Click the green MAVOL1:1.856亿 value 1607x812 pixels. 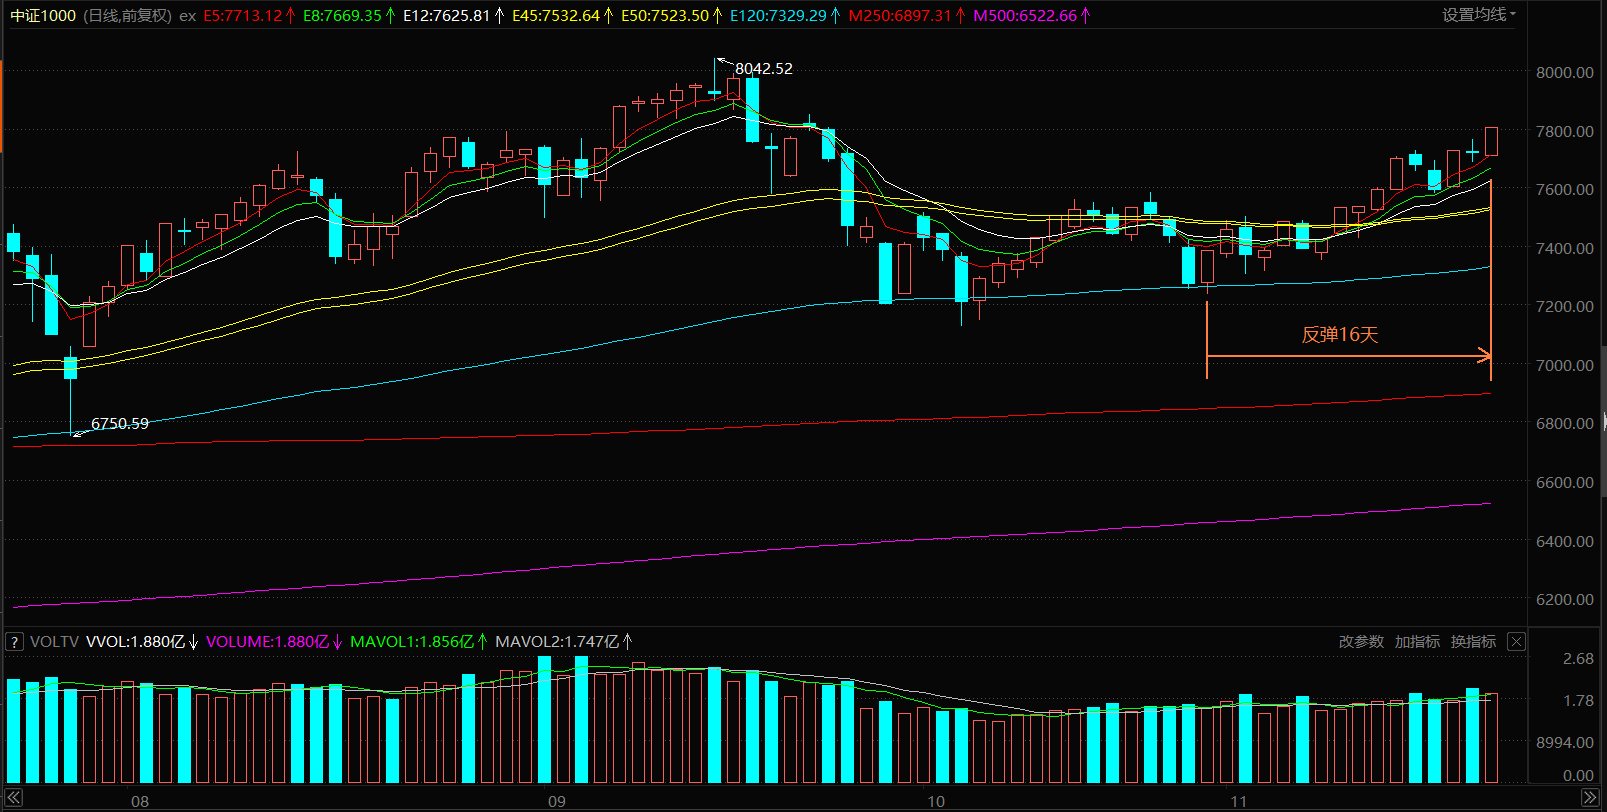412,642
